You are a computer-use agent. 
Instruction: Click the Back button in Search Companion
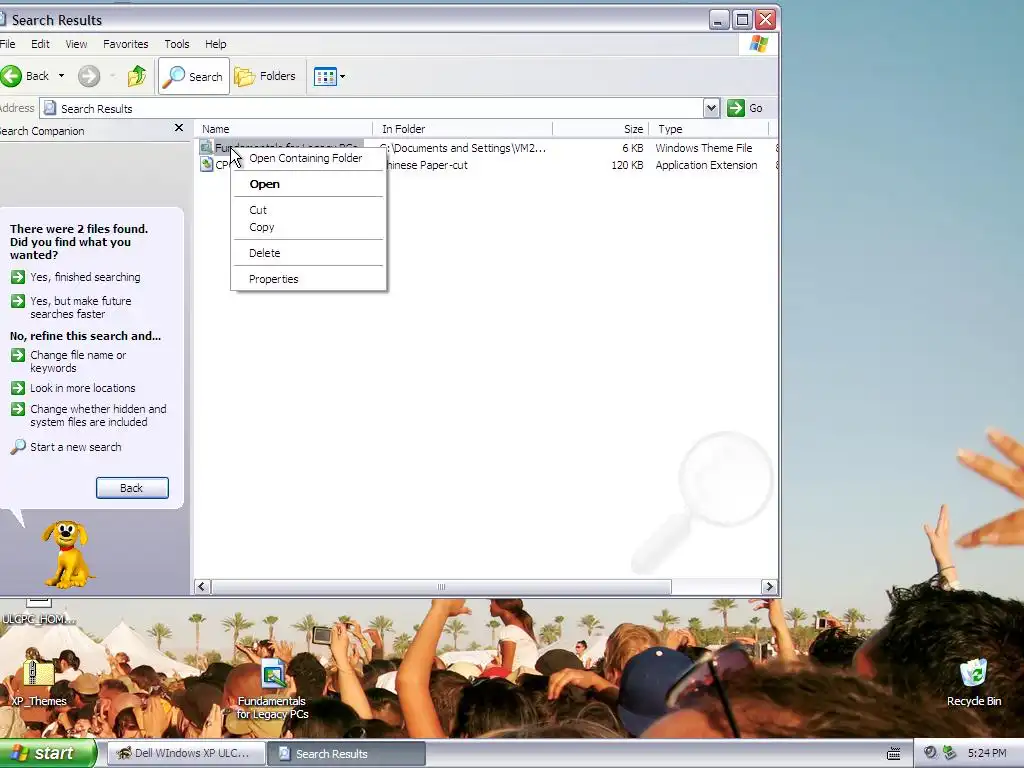pyautogui.click(x=132, y=488)
